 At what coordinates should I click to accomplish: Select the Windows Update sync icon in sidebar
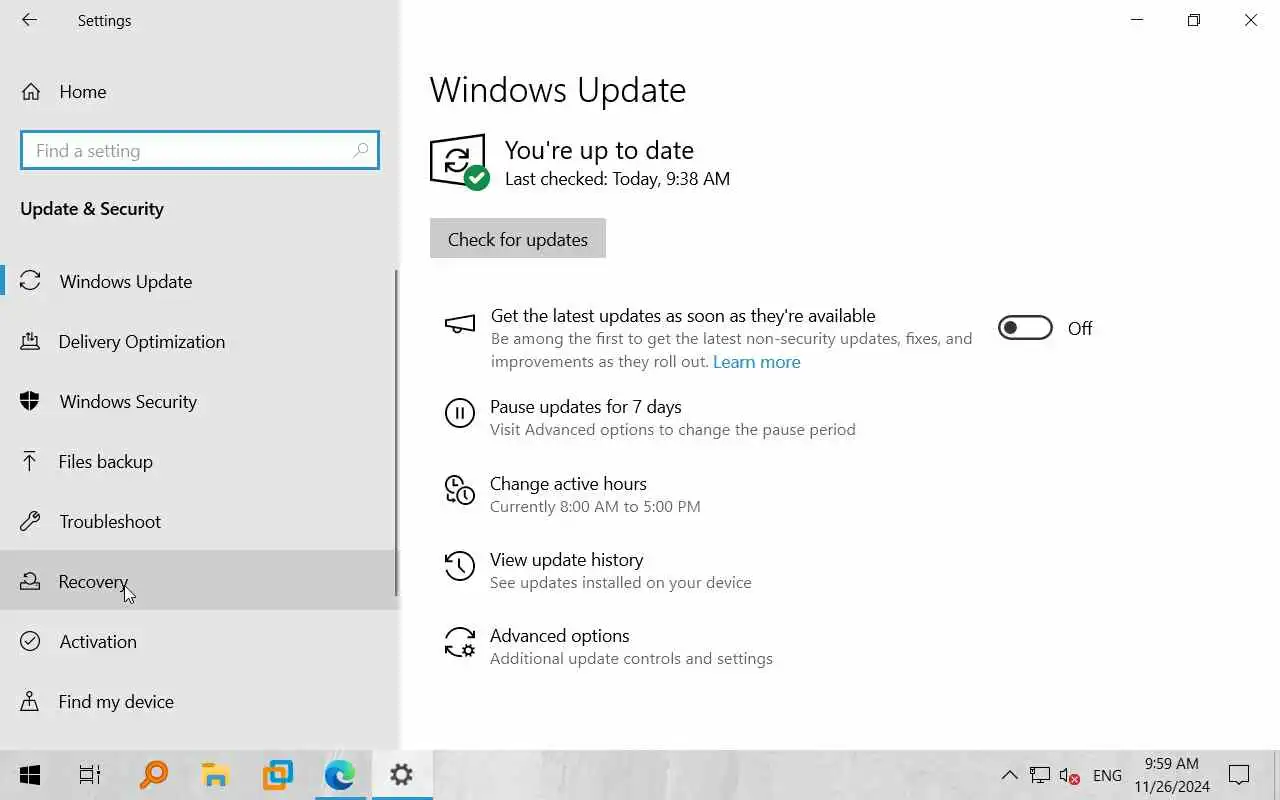(30, 281)
